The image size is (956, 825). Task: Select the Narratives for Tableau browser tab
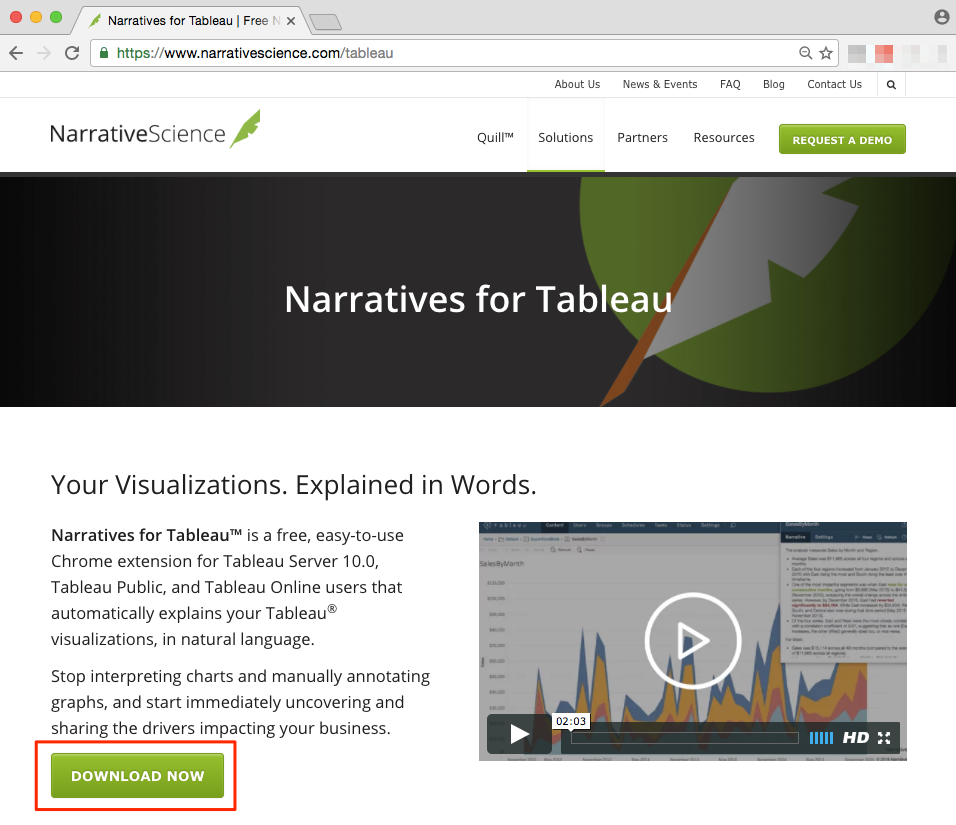(x=180, y=18)
